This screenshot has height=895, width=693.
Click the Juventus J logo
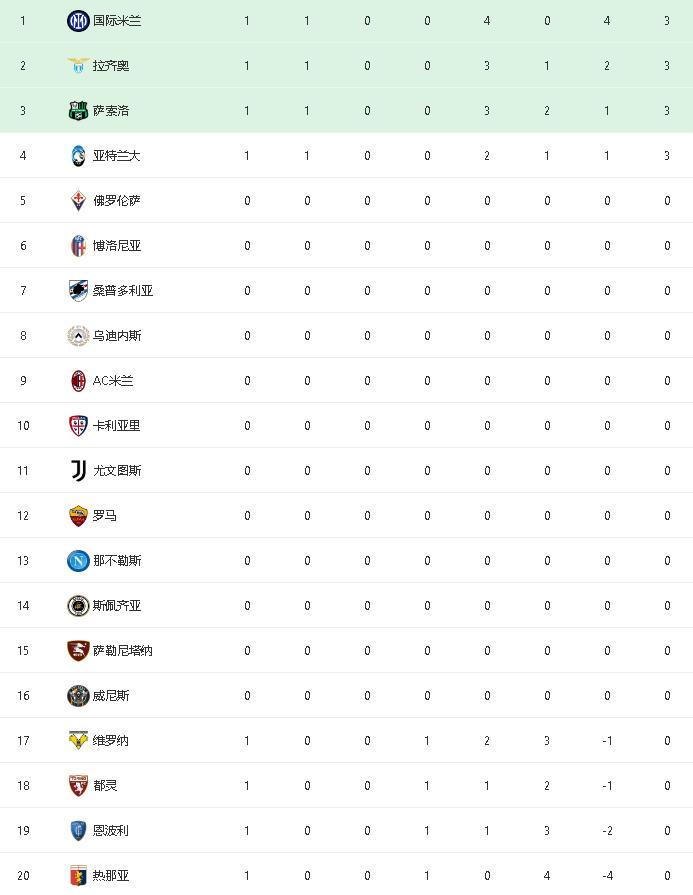(78, 470)
